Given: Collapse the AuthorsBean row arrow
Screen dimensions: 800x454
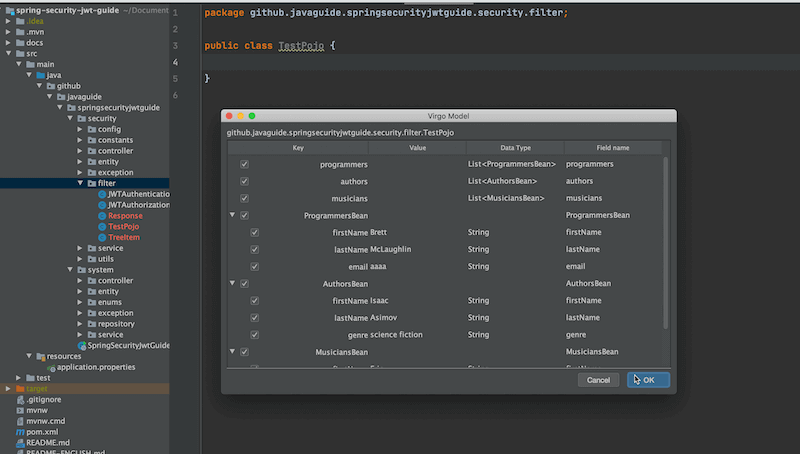Looking at the screenshot, I should [233, 284].
